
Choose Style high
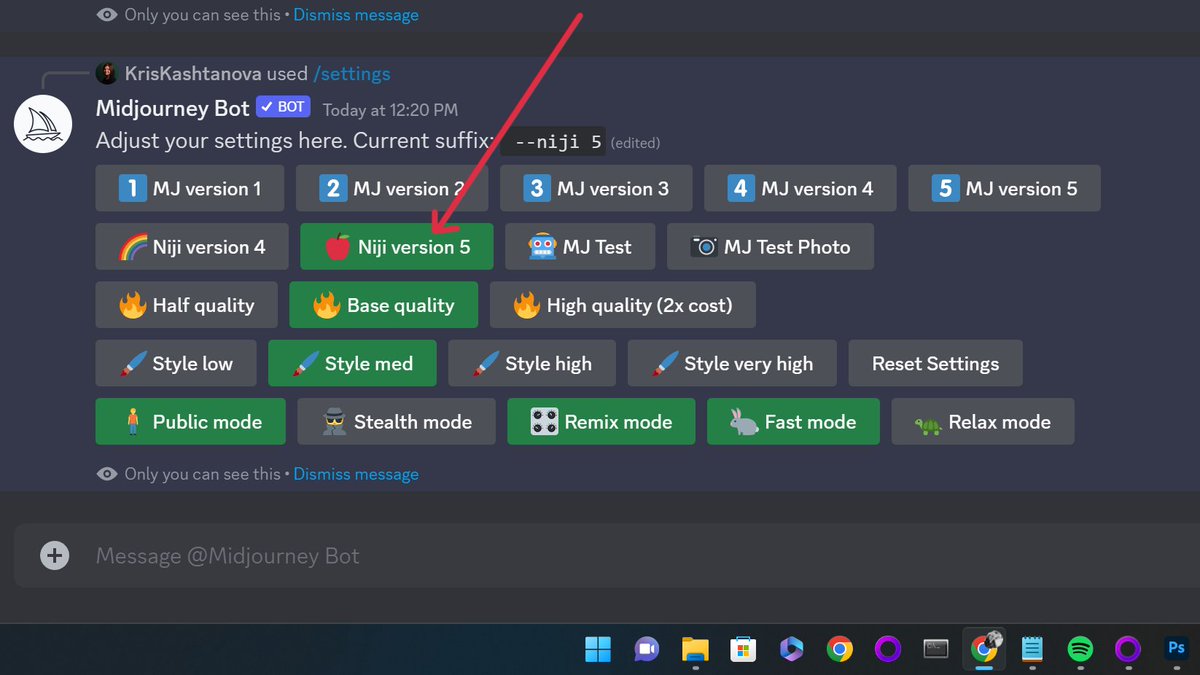click(x=532, y=363)
